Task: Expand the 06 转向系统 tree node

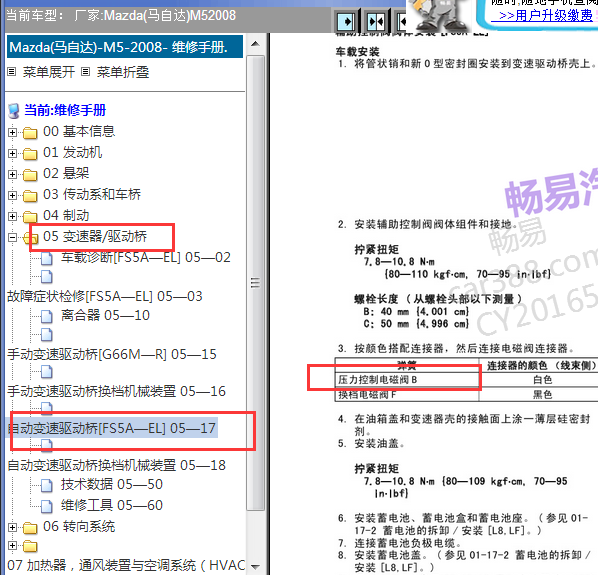Action: pos(13,527)
